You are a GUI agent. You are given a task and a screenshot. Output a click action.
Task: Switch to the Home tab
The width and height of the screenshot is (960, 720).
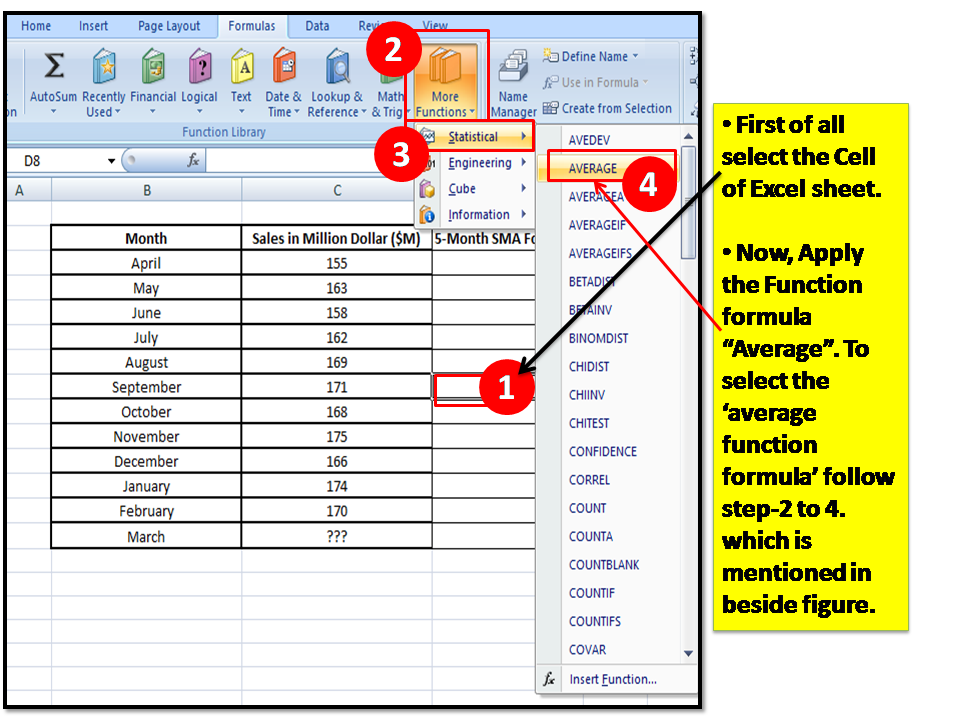(x=36, y=26)
